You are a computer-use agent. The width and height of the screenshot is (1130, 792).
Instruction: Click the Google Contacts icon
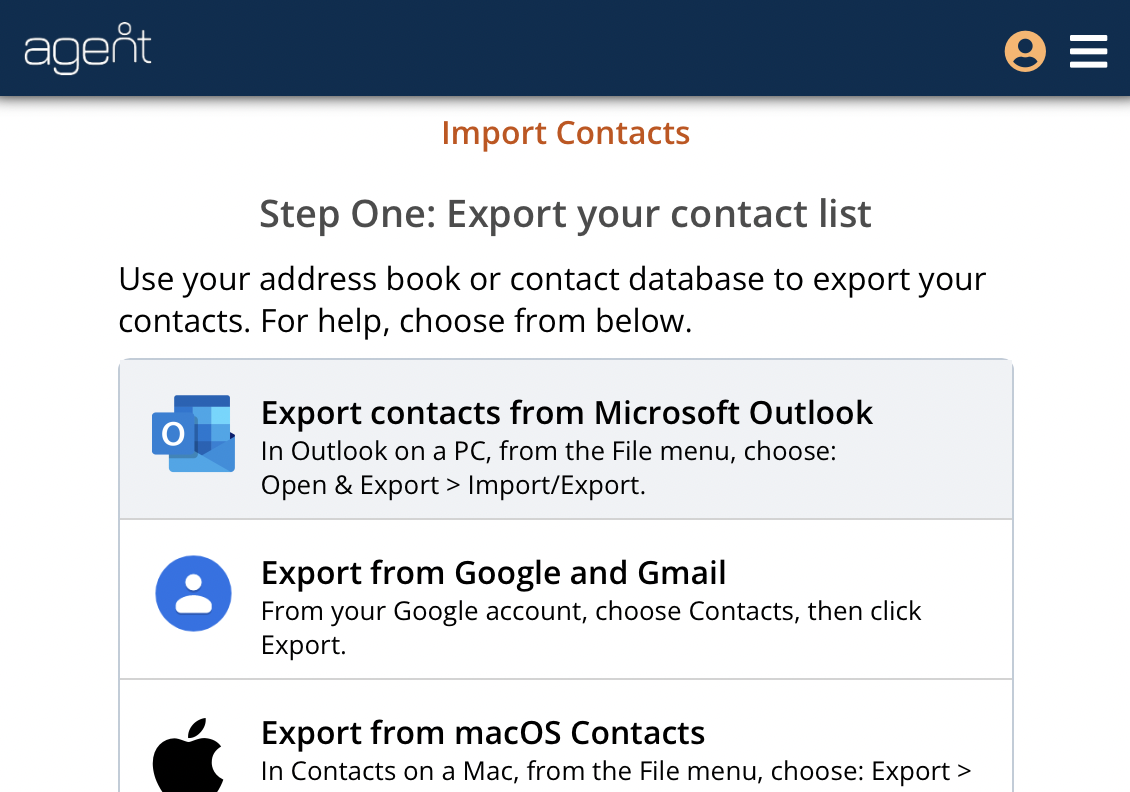(193, 593)
